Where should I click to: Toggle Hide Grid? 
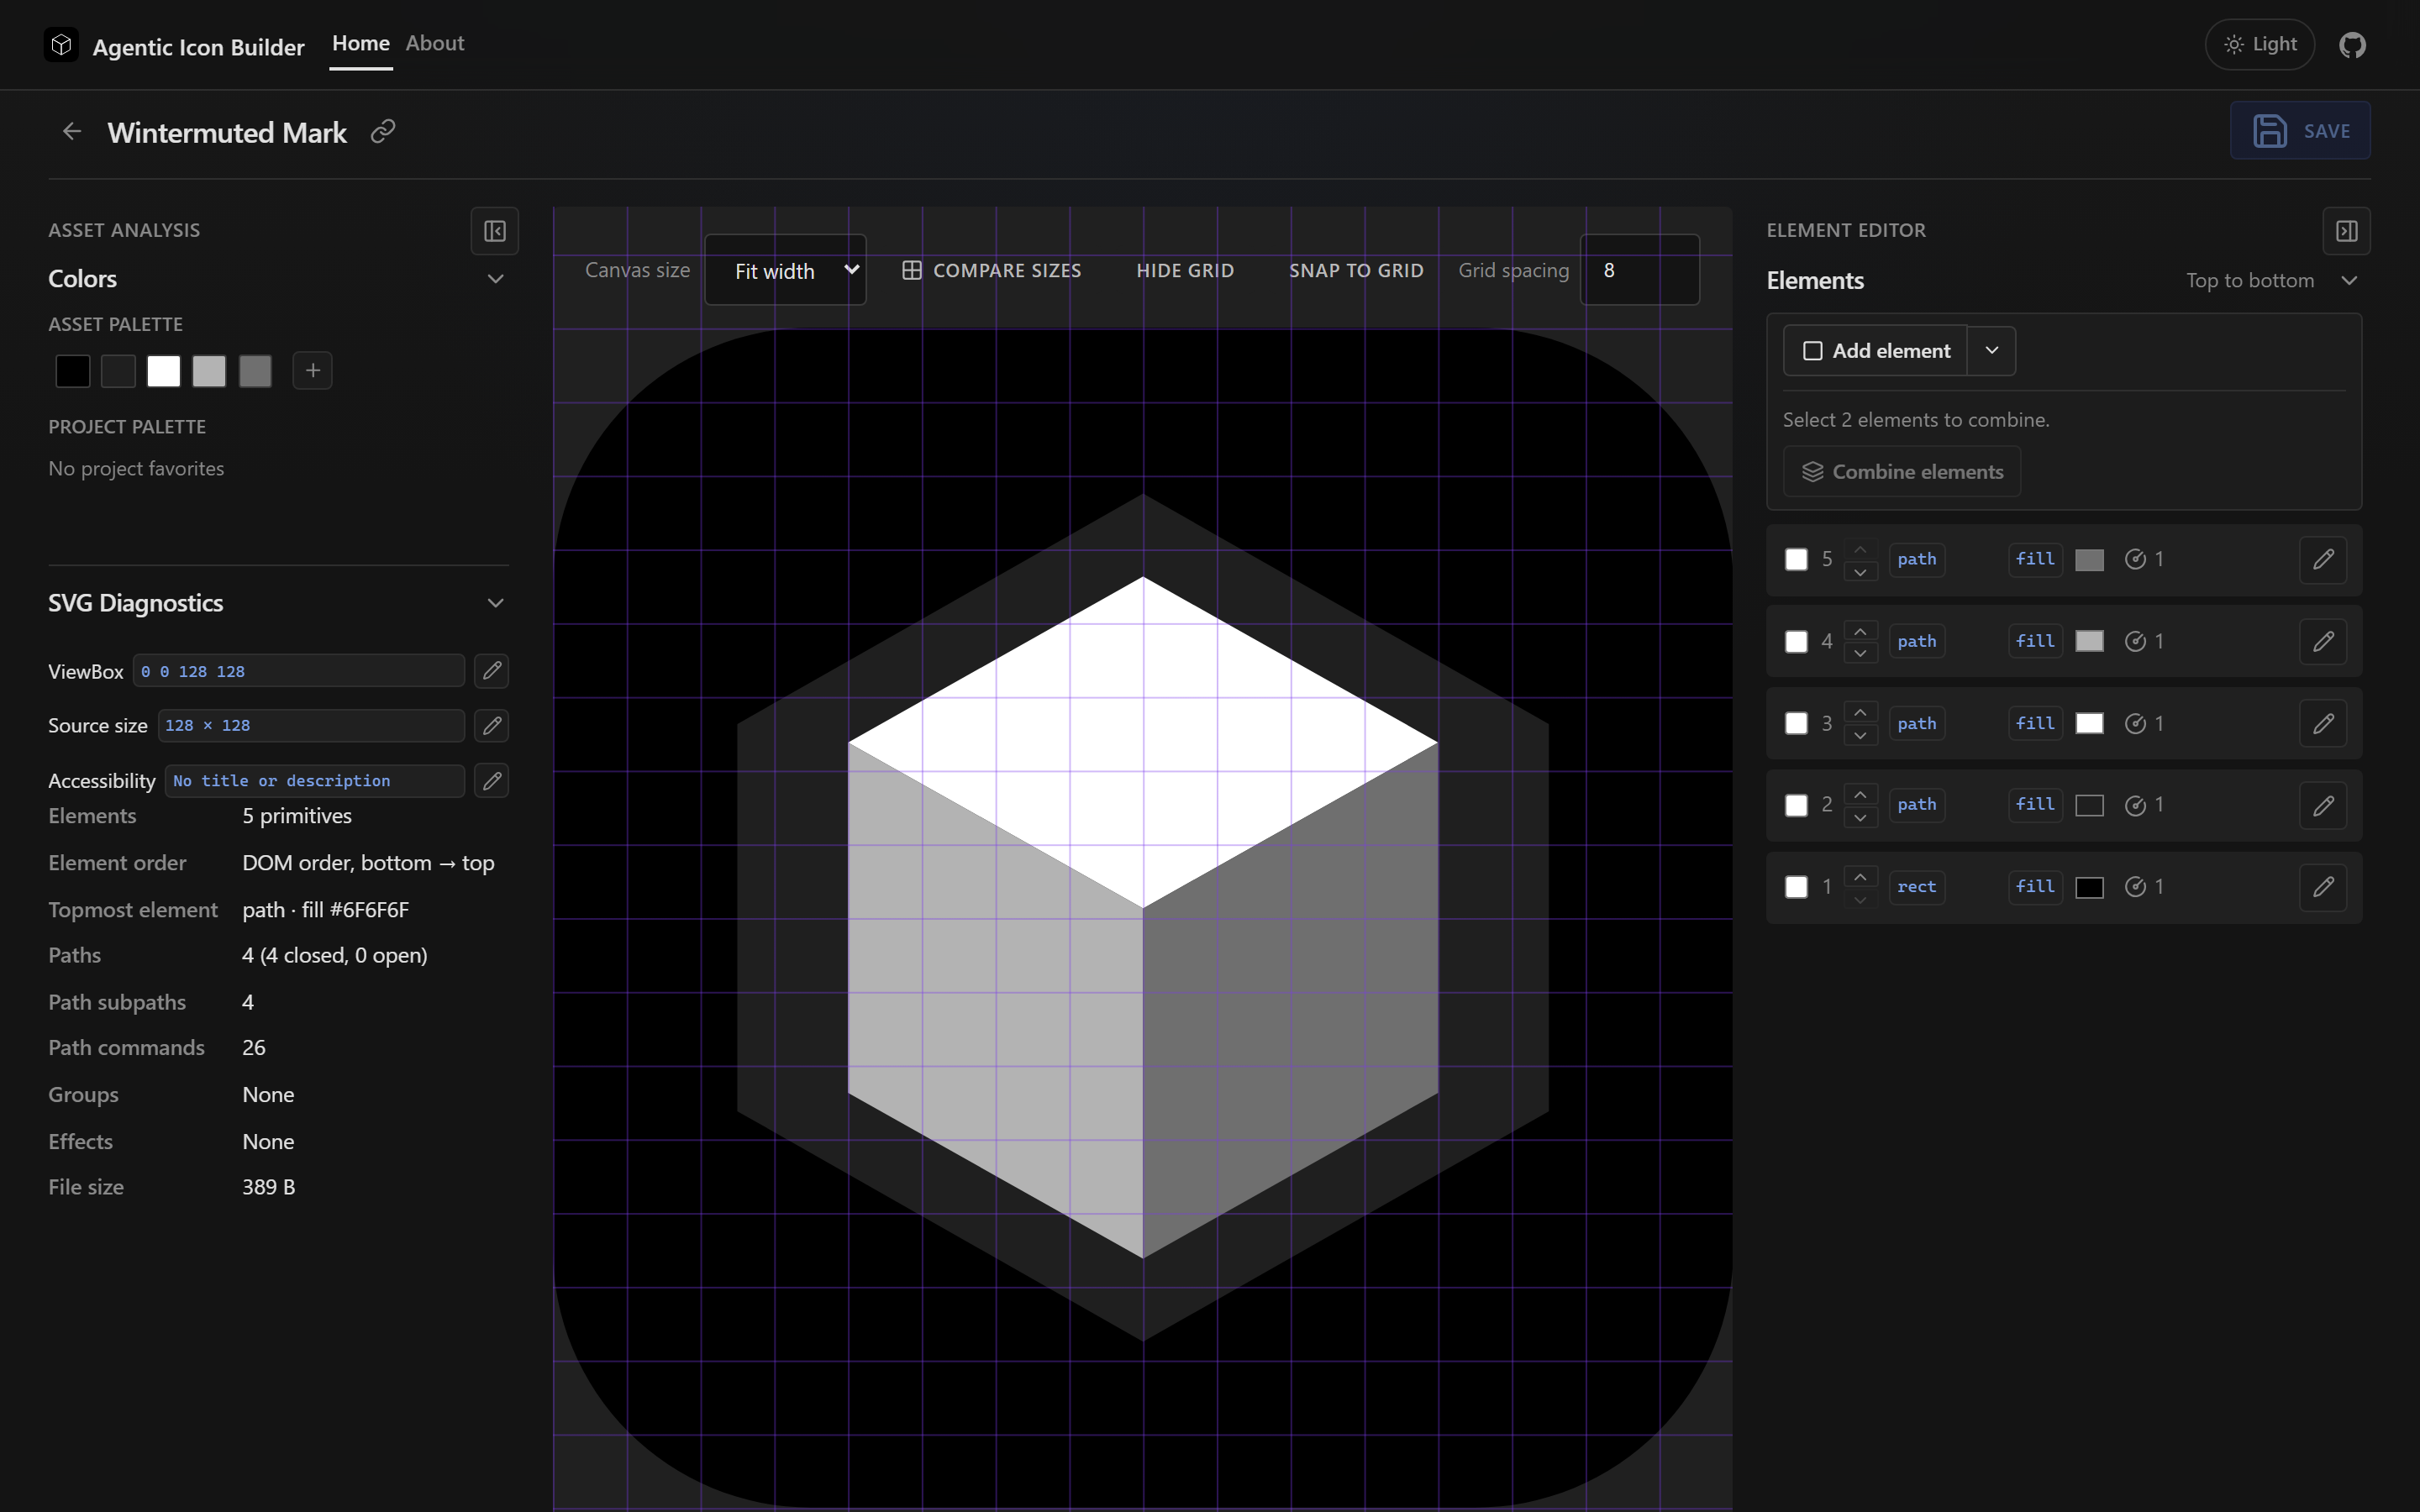1185,270
